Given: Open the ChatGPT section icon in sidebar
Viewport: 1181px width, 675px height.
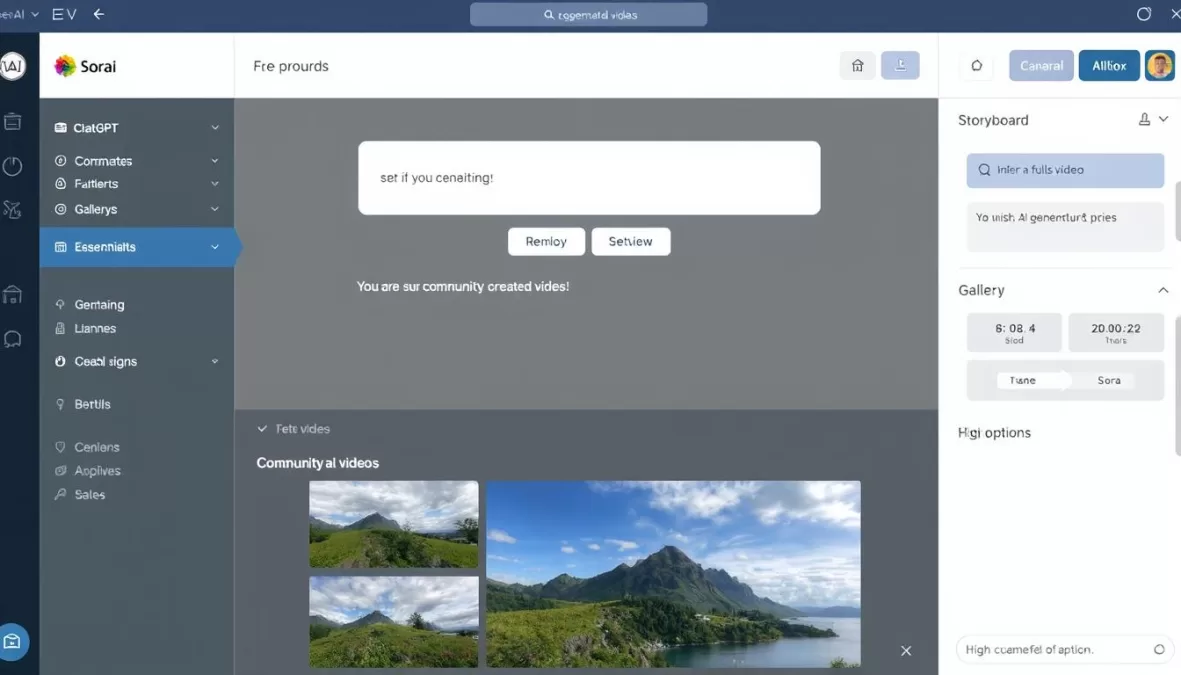Looking at the screenshot, I should [x=62, y=127].
